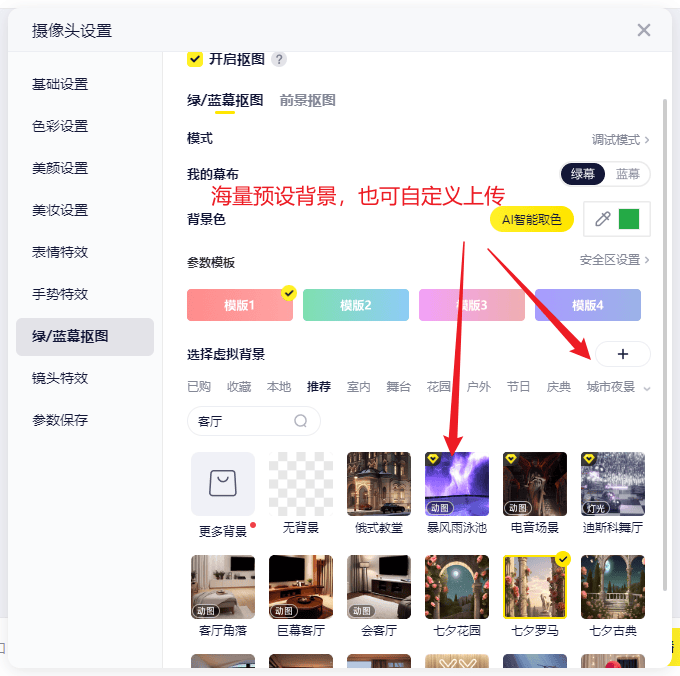This screenshot has width=680, height=676.
Task: Expand the category list chevron
Action: (x=647, y=387)
